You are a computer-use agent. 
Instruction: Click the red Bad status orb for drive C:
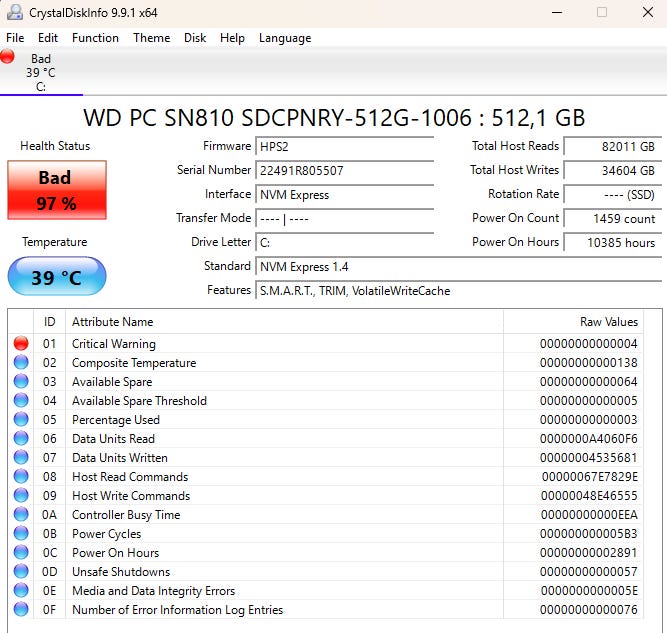tap(8, 57)
